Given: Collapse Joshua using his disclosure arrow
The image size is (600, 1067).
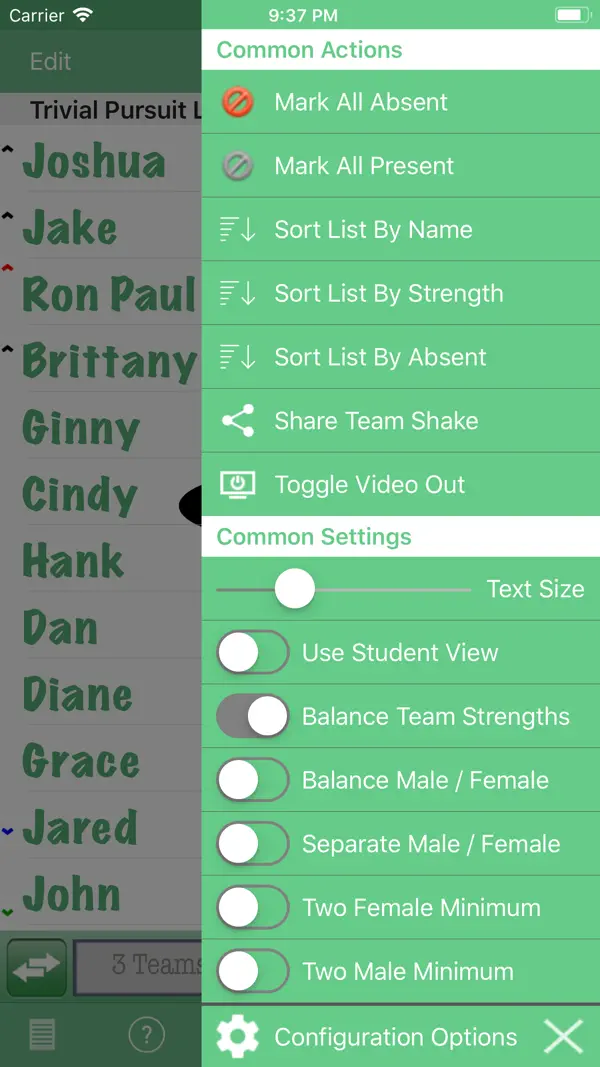Looking at the screenshot, I should pos(8,148).
